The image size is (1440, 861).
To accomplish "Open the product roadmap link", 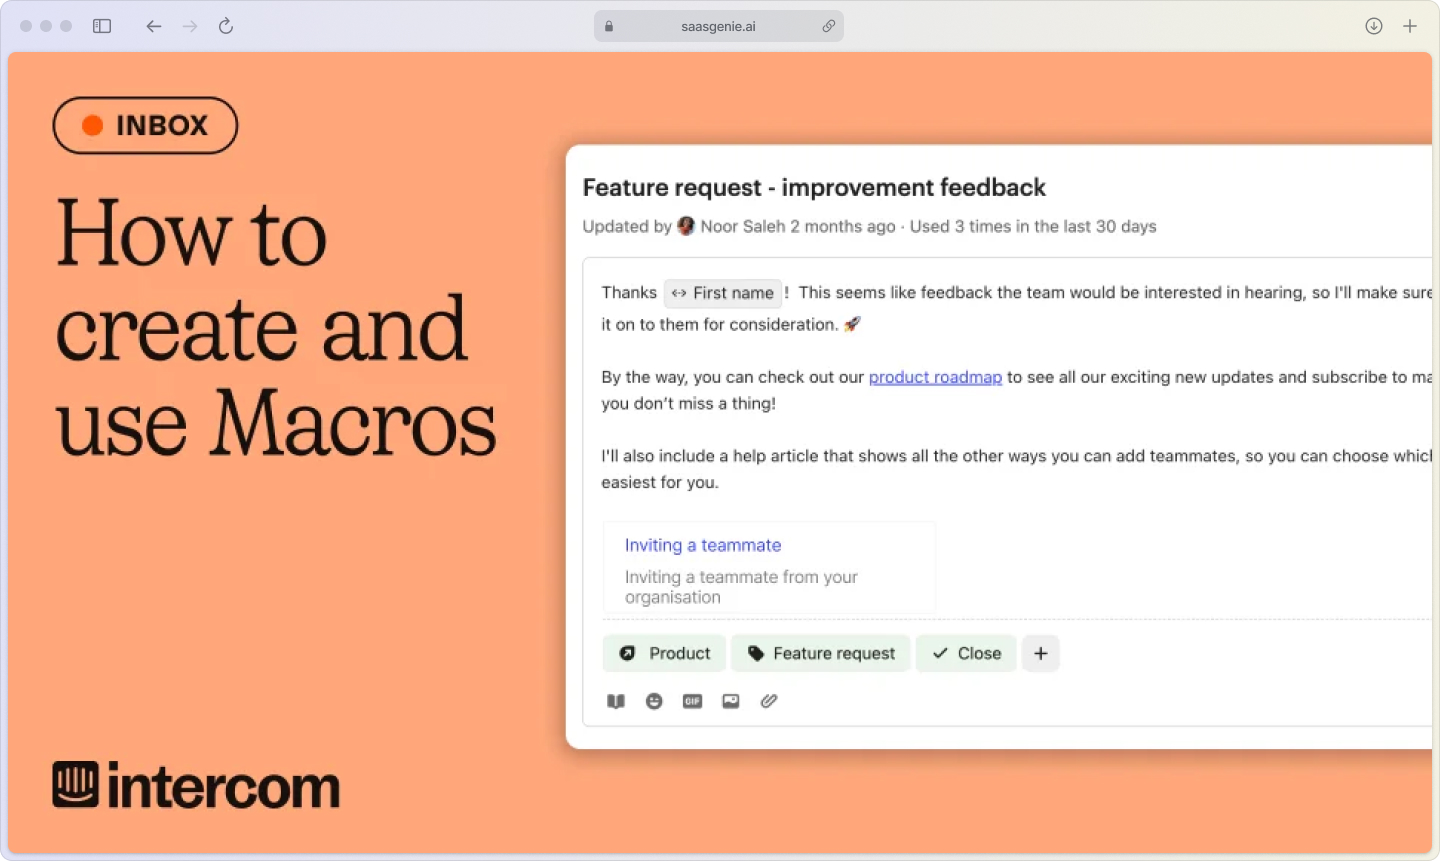I will tap(935, 377).
